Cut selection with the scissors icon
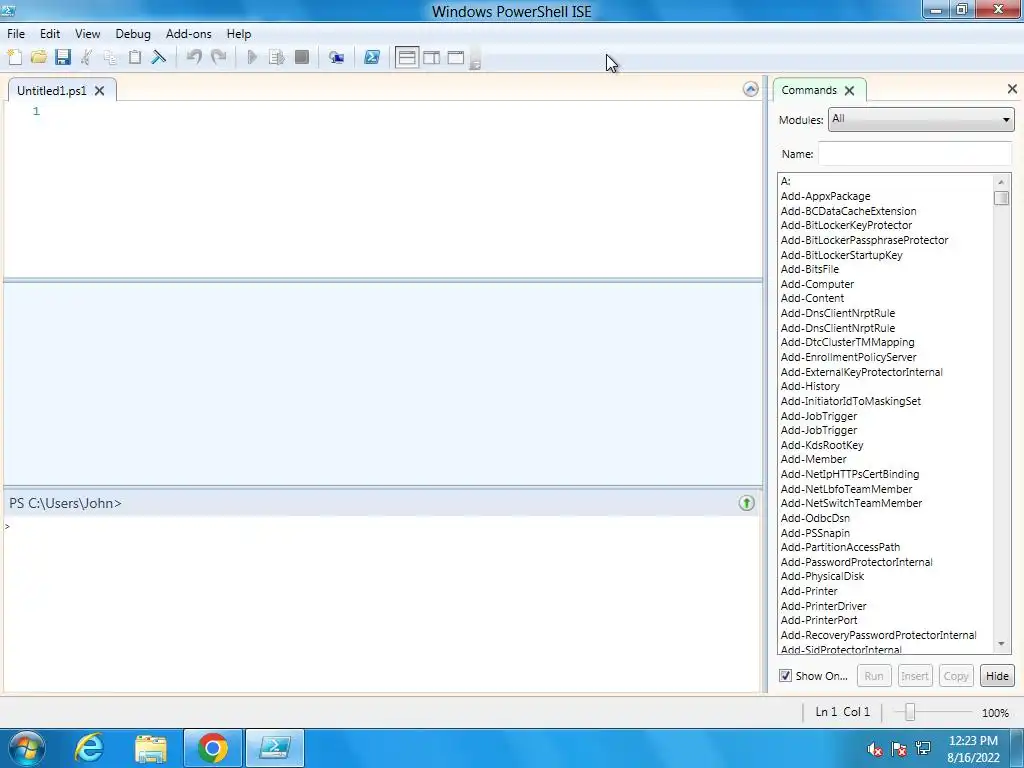Image resolution: width=1024 pixels, height=768 pixels. pyautogui.click(x=86, y=57)
